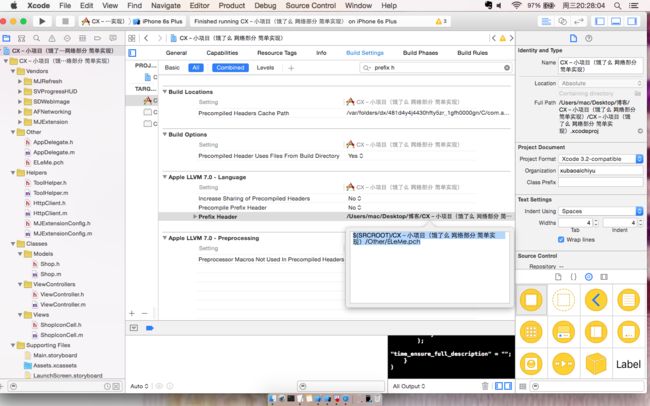Open the Project Format dropdown

pos(601,159)
